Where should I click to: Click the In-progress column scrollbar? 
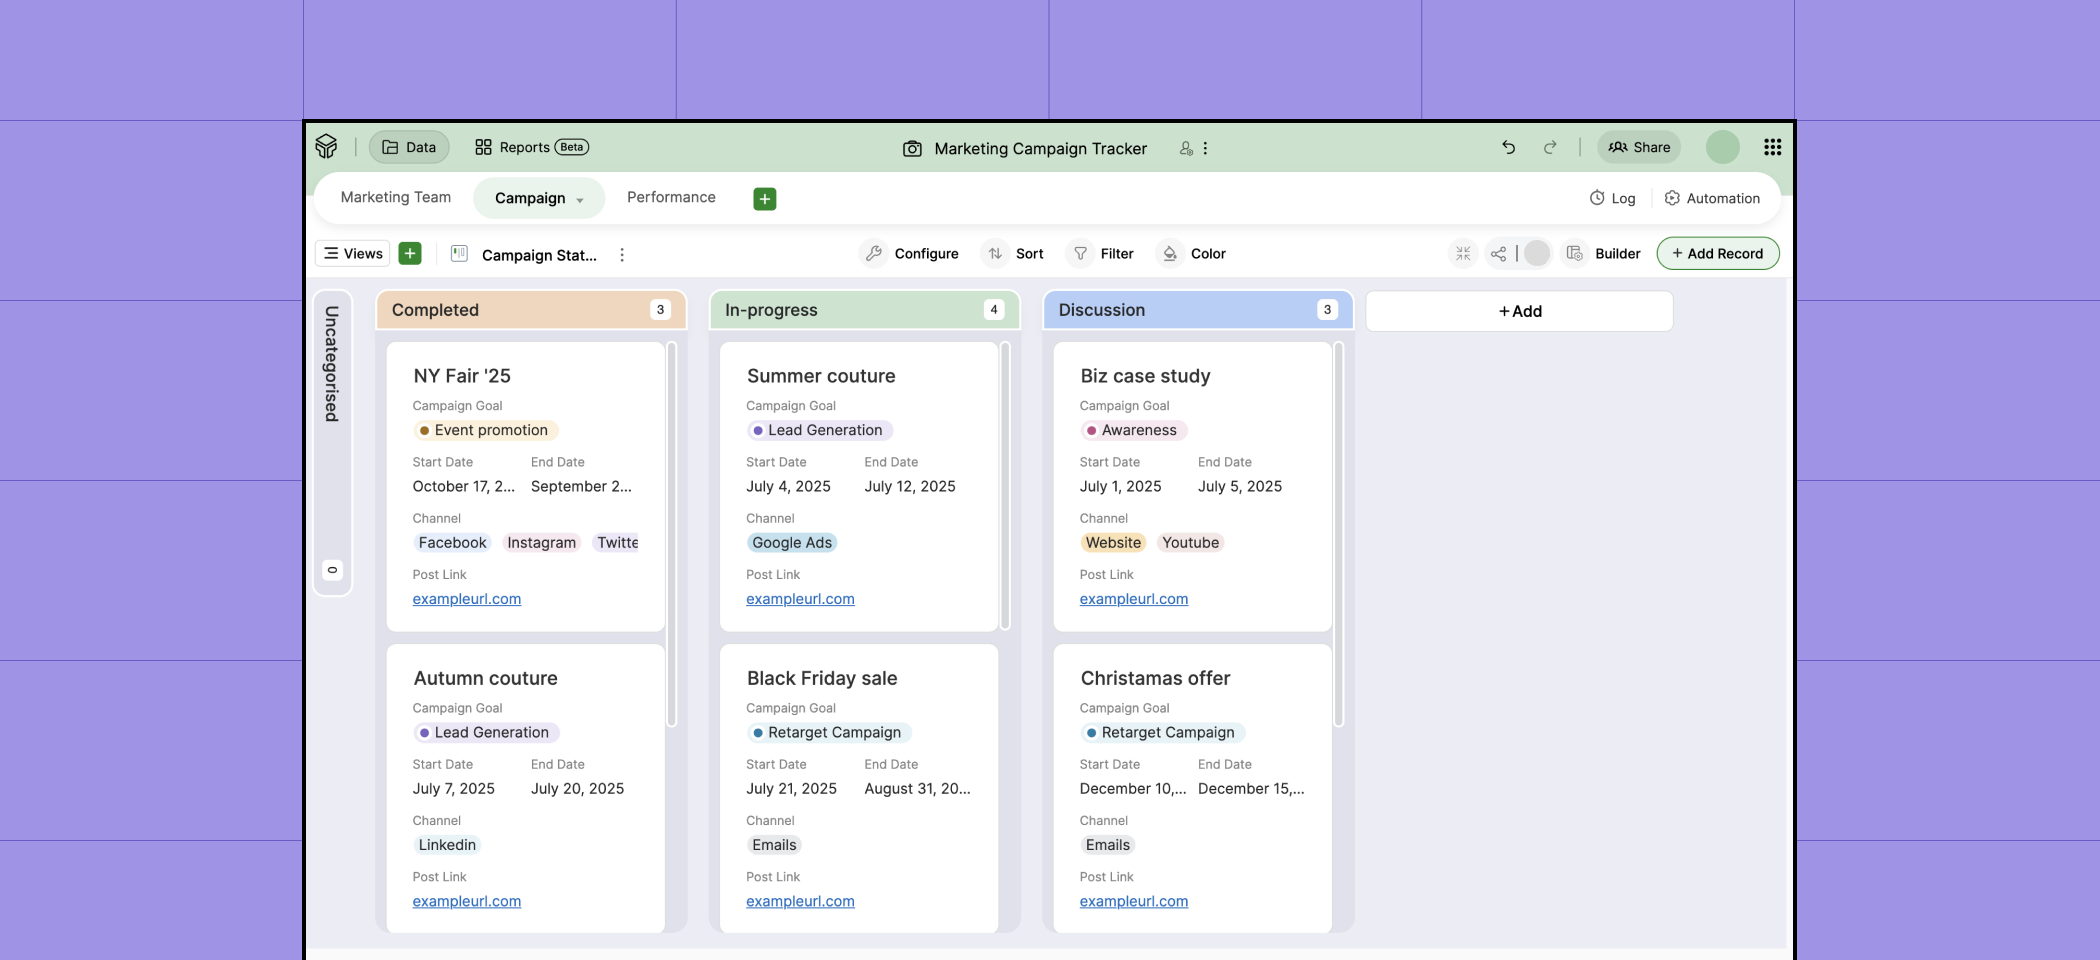pyautogui.click(x=1005, y=486)
